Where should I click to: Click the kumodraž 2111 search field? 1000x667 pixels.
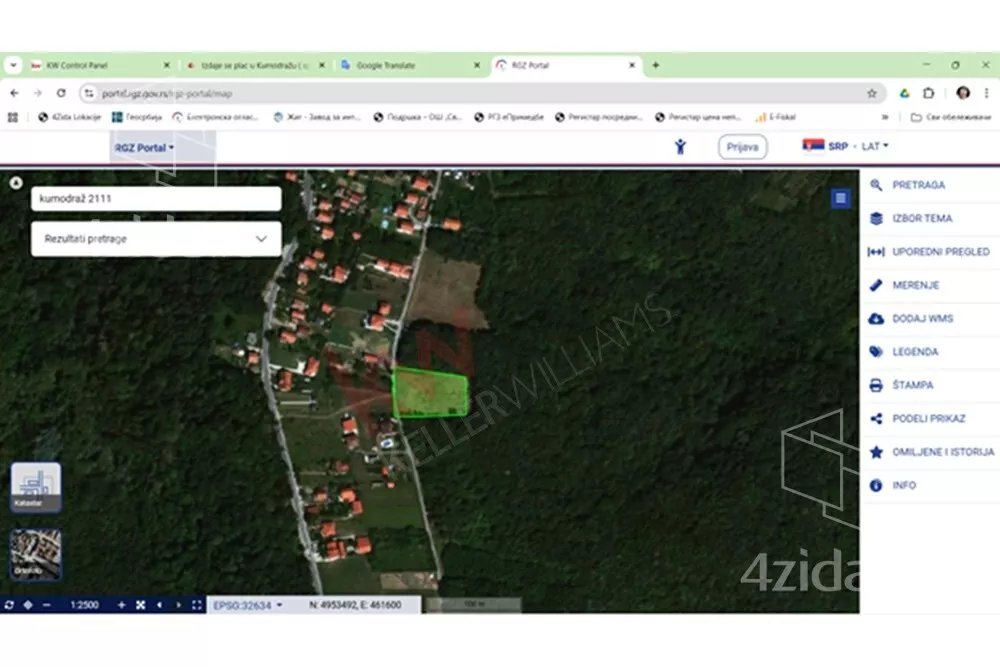click(156, 199)
